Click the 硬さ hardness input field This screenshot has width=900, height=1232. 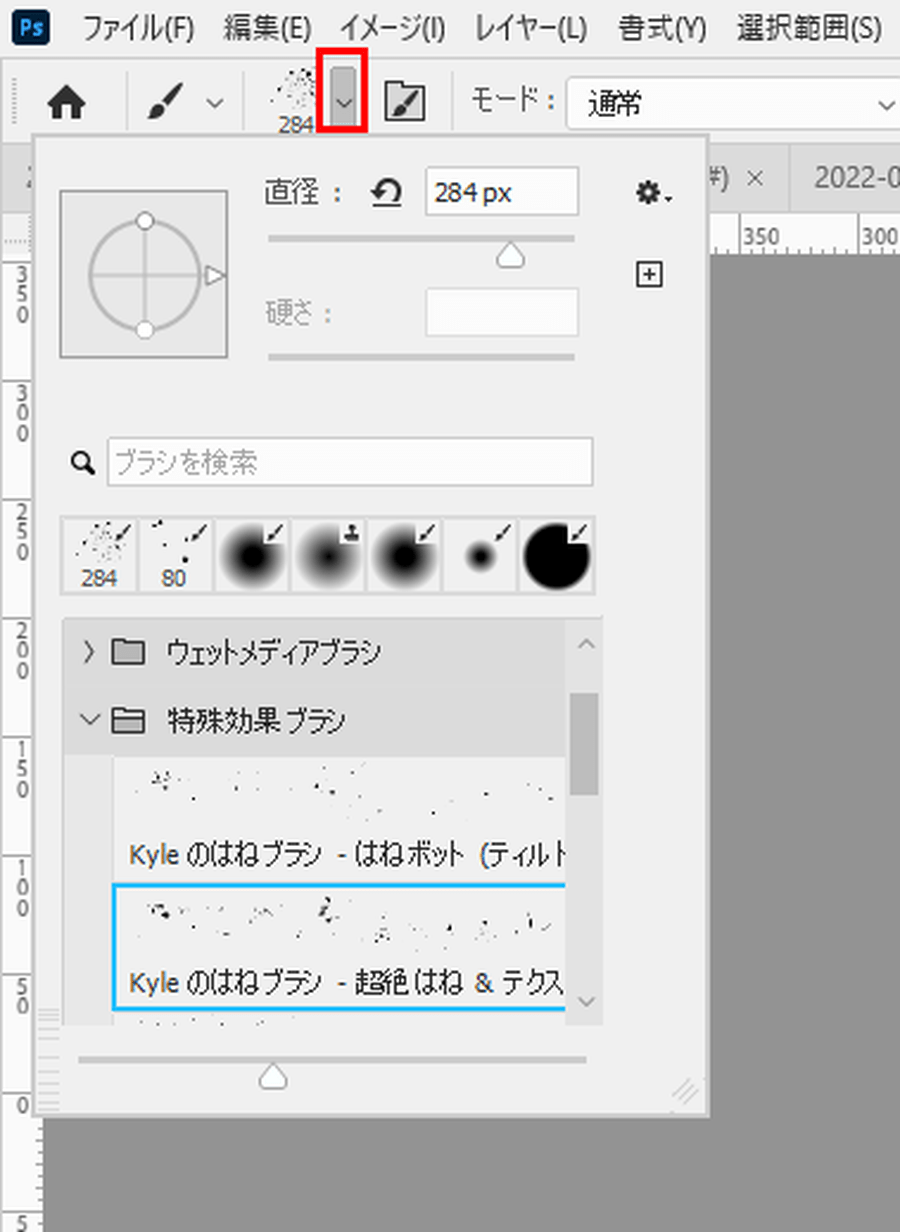[x=502, y=312]
